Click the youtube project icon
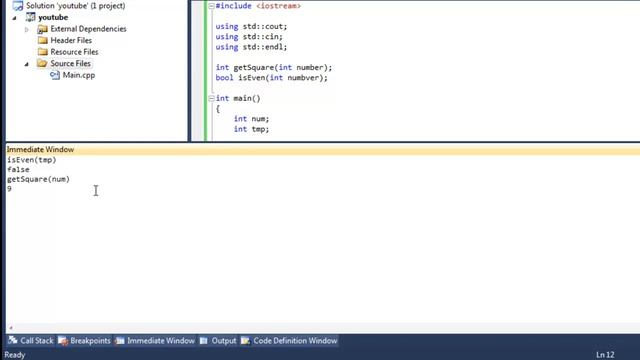This screenshot has width=640, height=360. tap(31, 17)
